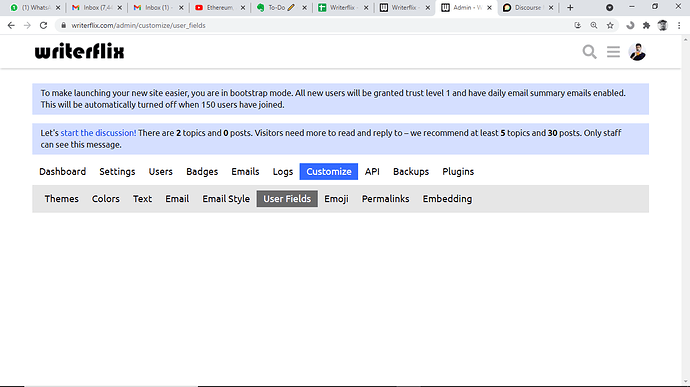Open the browser zoom icon
690x387 pixels.
pyautogui.click(x=594, y=26)
